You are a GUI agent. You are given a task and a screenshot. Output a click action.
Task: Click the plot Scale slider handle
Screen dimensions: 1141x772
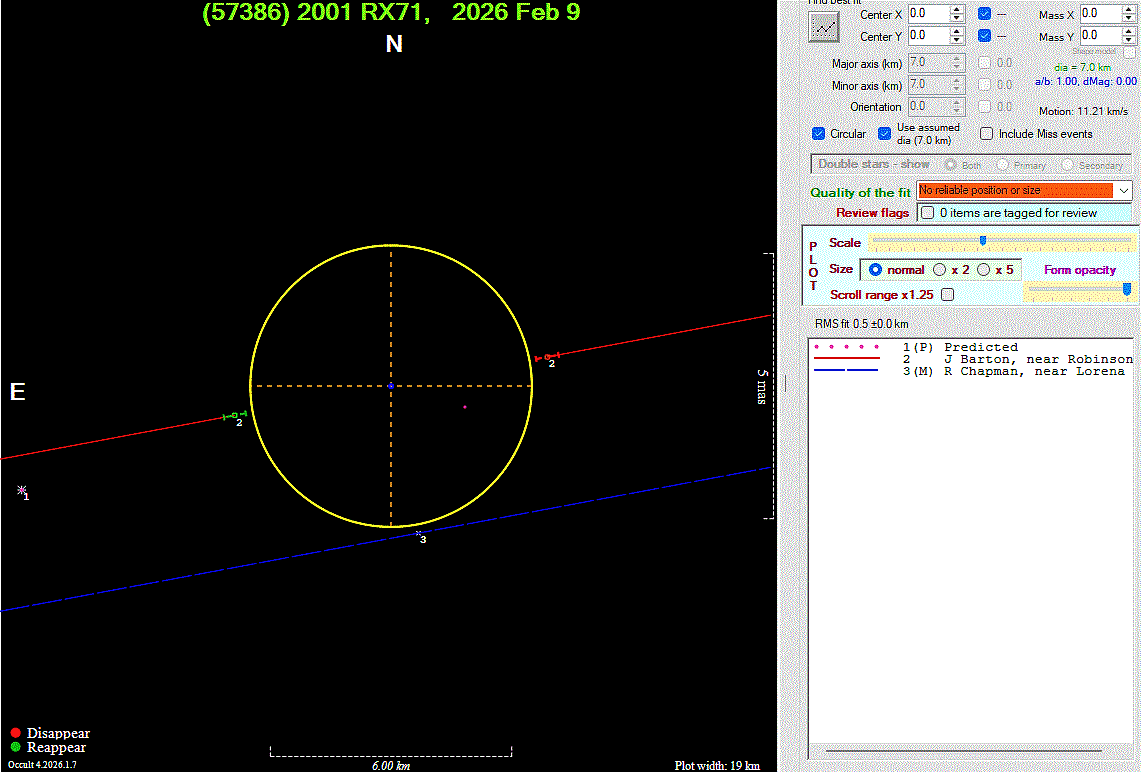coord(983,240)
